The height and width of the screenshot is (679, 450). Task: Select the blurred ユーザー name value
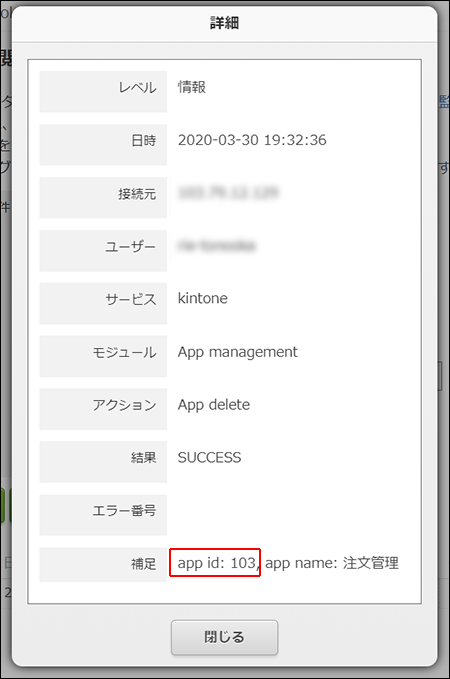point(217,246)
